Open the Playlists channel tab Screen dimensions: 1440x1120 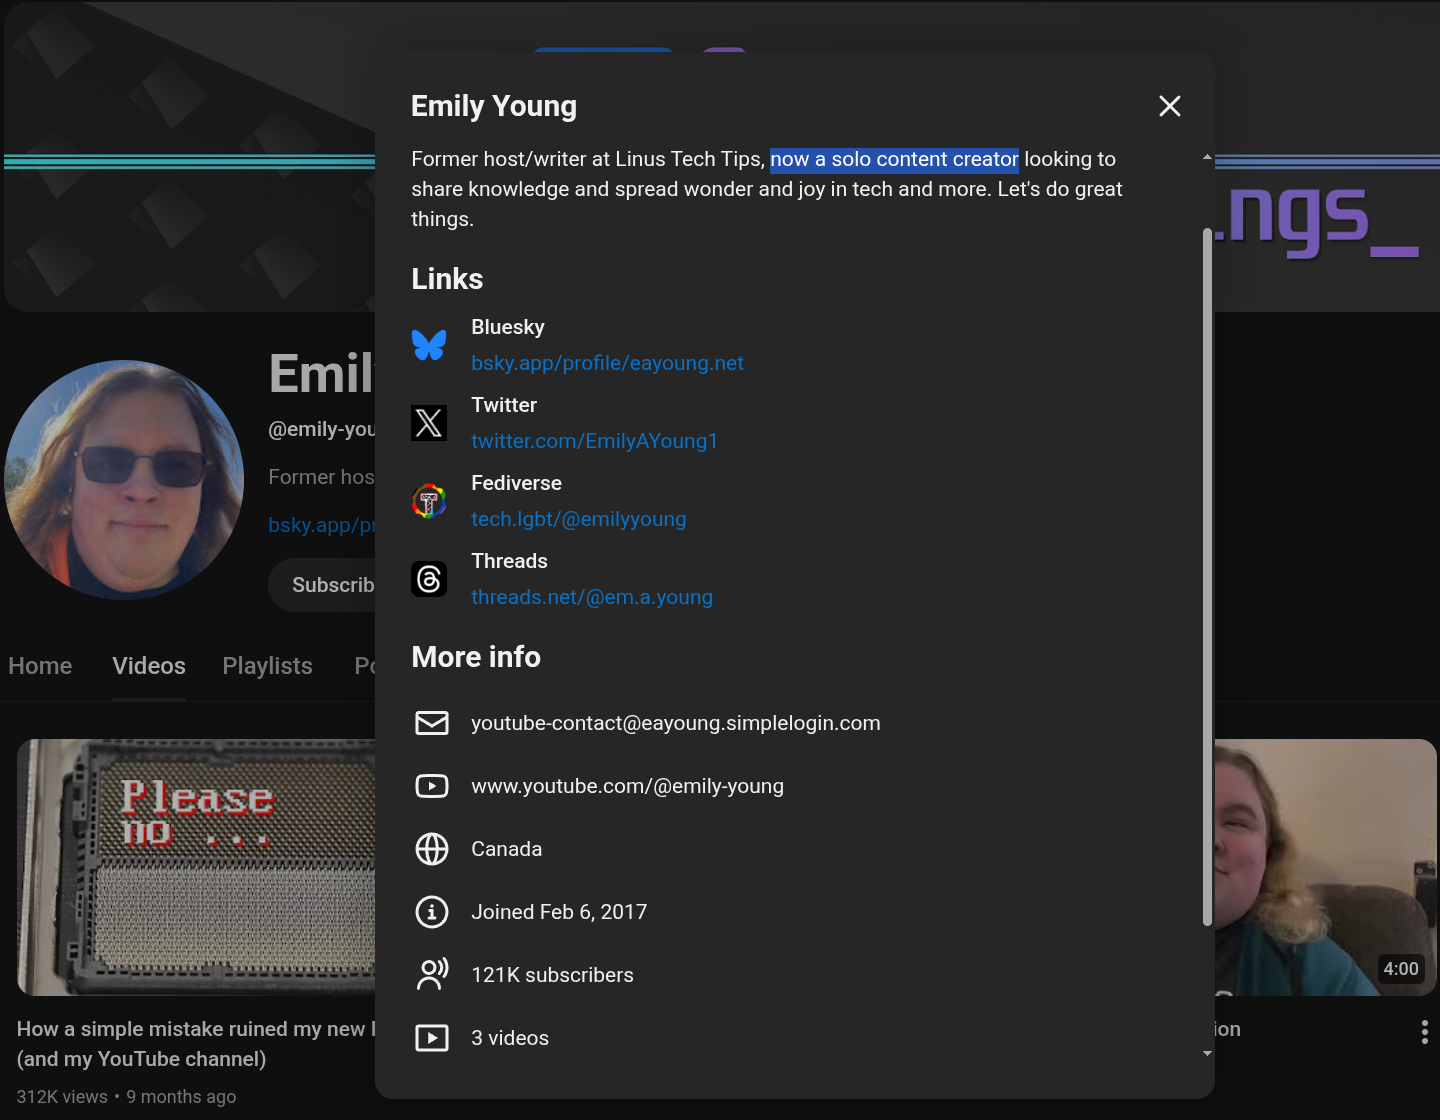(267, 666)
